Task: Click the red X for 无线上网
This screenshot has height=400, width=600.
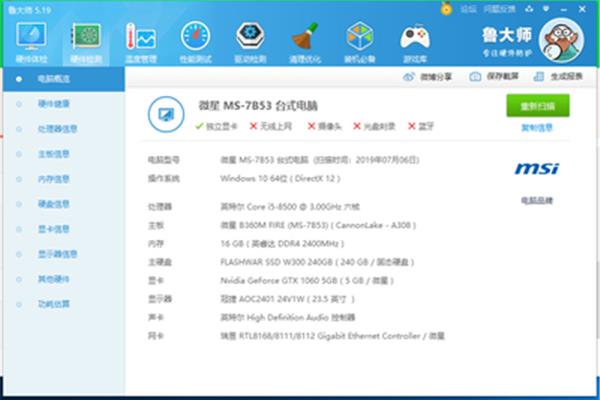Action: tap(253, 126)
